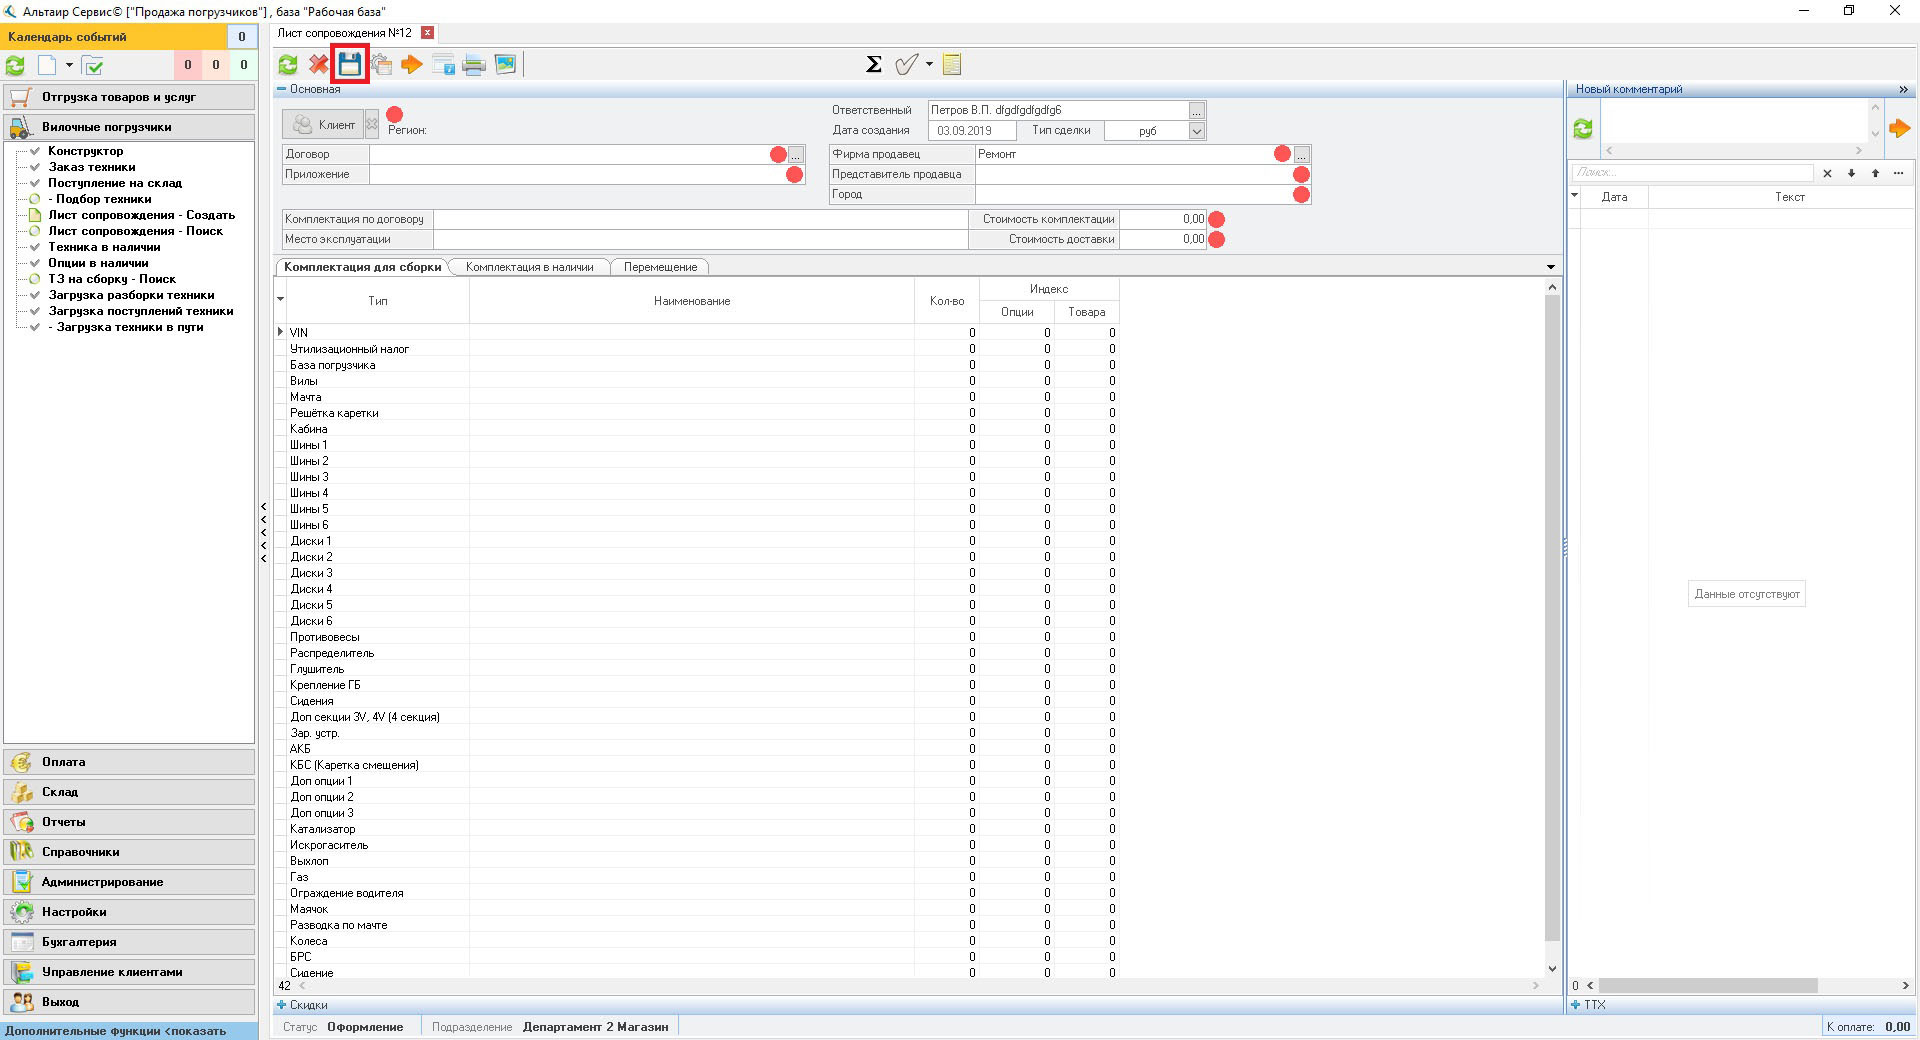Click Выход in sidebar
The image size is (1920, 1040).
pos(129,1002)
